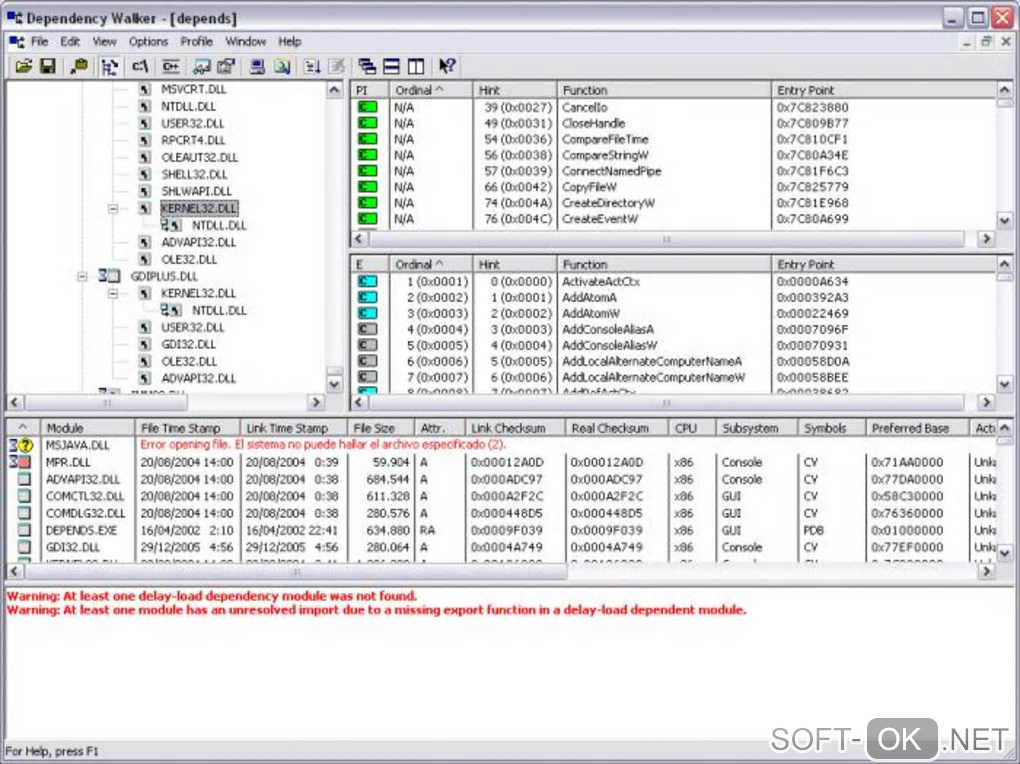Select MSVCRT.DLL in the module tree
The width and height of the screenshot is (1020, 764).
point(193,89)
